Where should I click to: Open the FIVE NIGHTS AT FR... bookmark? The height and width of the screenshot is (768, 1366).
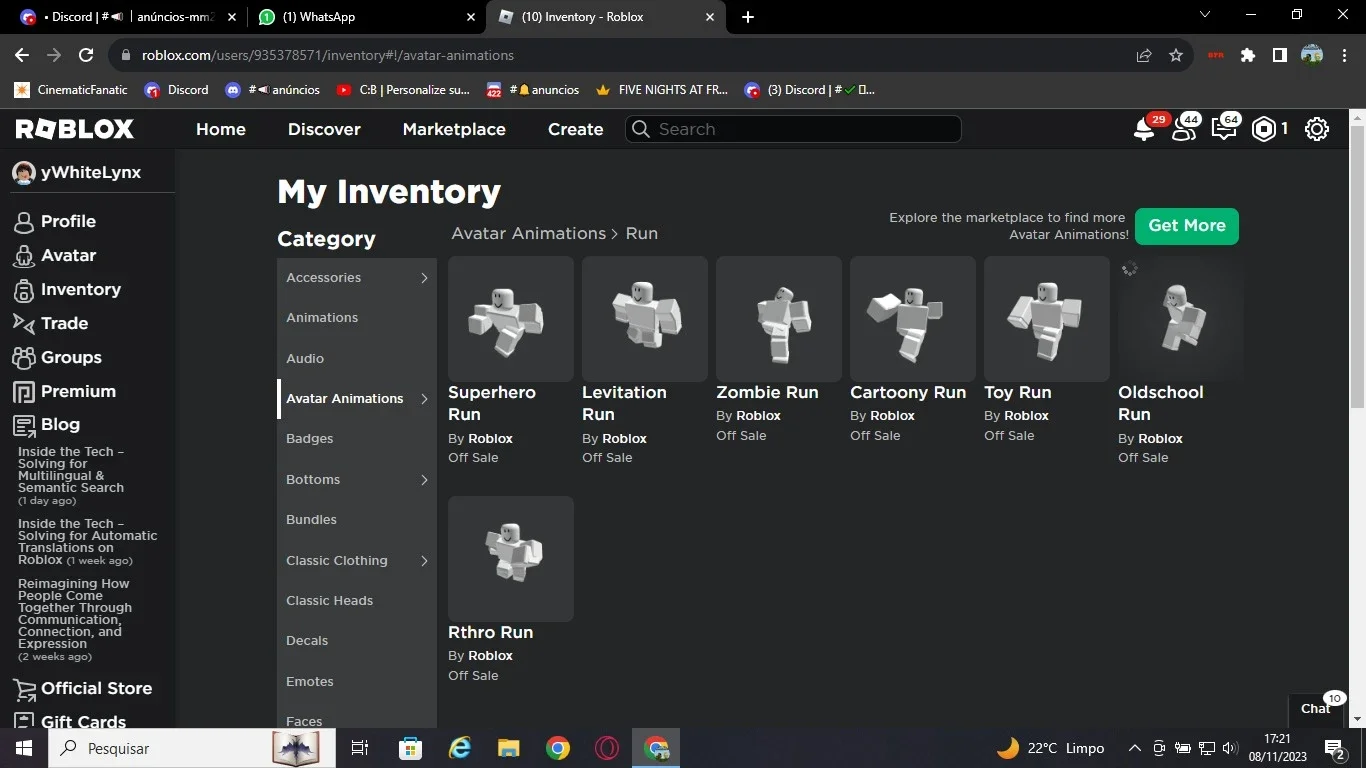pyautogui.click(x=662, y=90)
